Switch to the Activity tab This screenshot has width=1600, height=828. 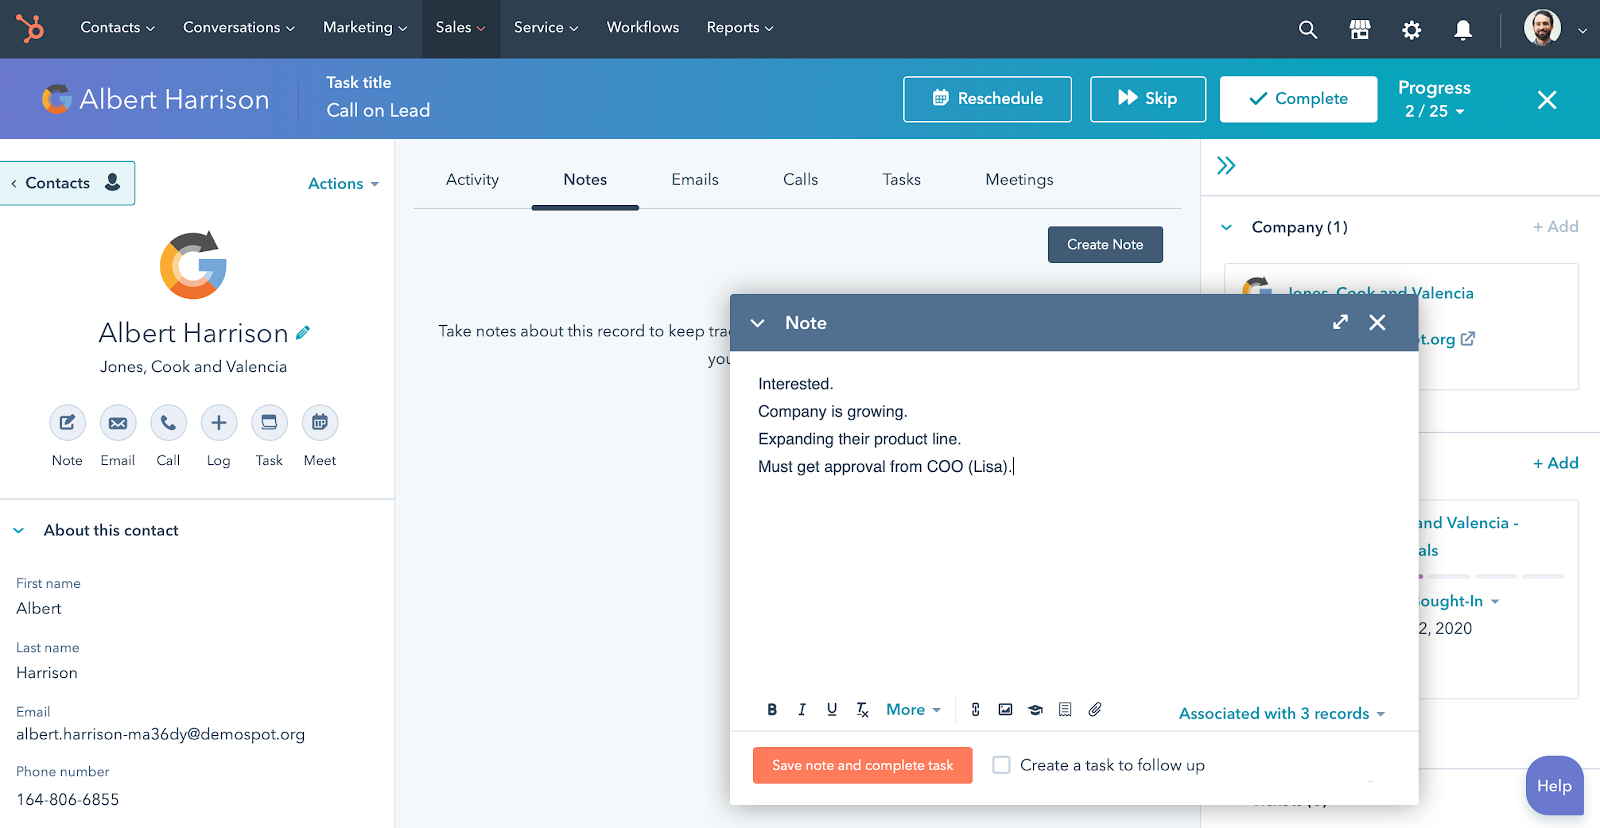point(472,180)
